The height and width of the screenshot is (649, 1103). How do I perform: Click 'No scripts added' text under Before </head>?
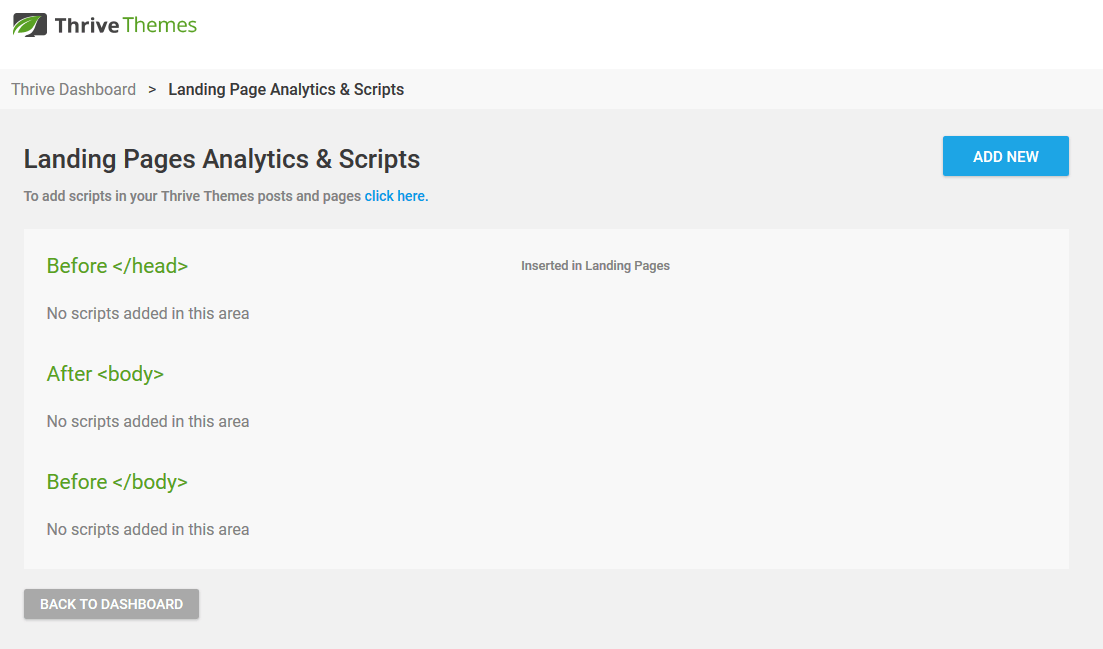point(148,314)
